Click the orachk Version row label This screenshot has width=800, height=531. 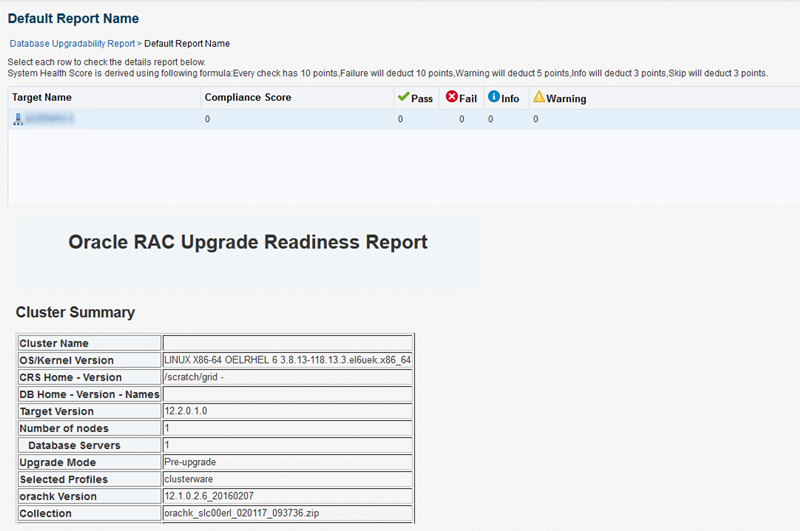click(x=90, y=496)
